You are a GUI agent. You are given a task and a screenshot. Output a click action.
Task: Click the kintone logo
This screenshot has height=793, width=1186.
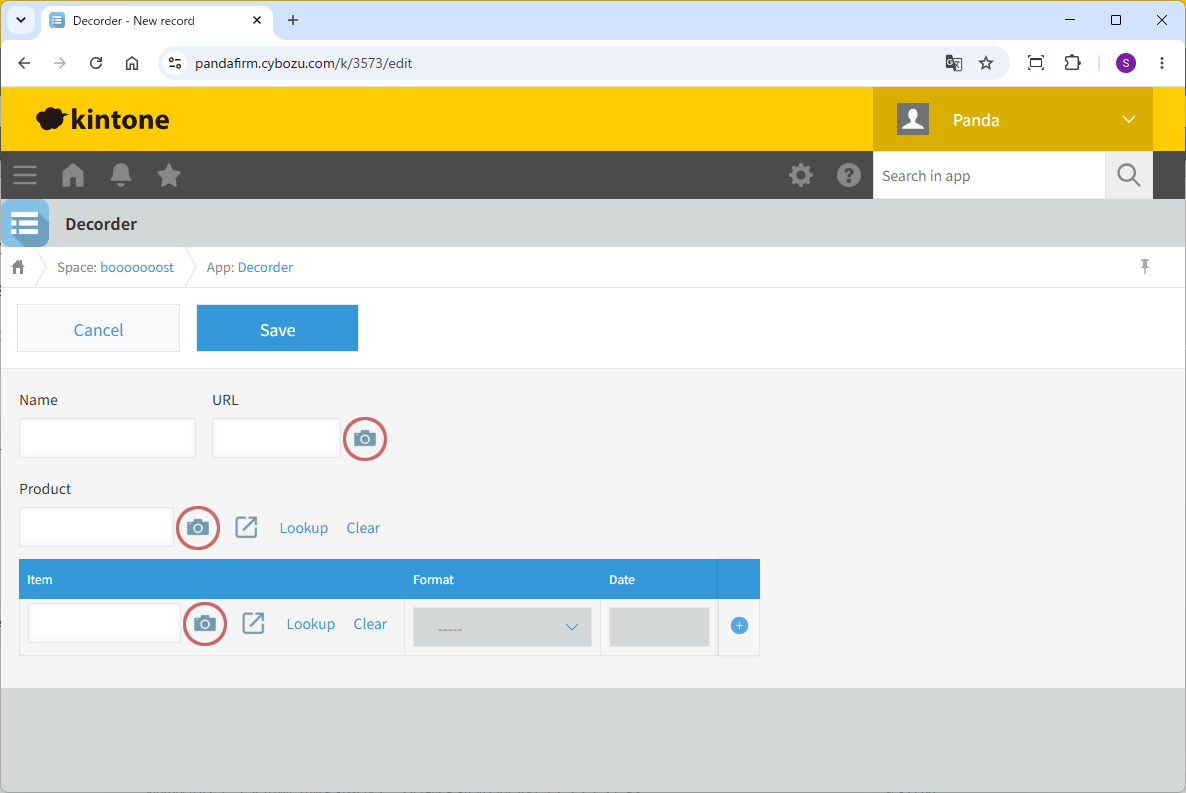coord(103,120)
